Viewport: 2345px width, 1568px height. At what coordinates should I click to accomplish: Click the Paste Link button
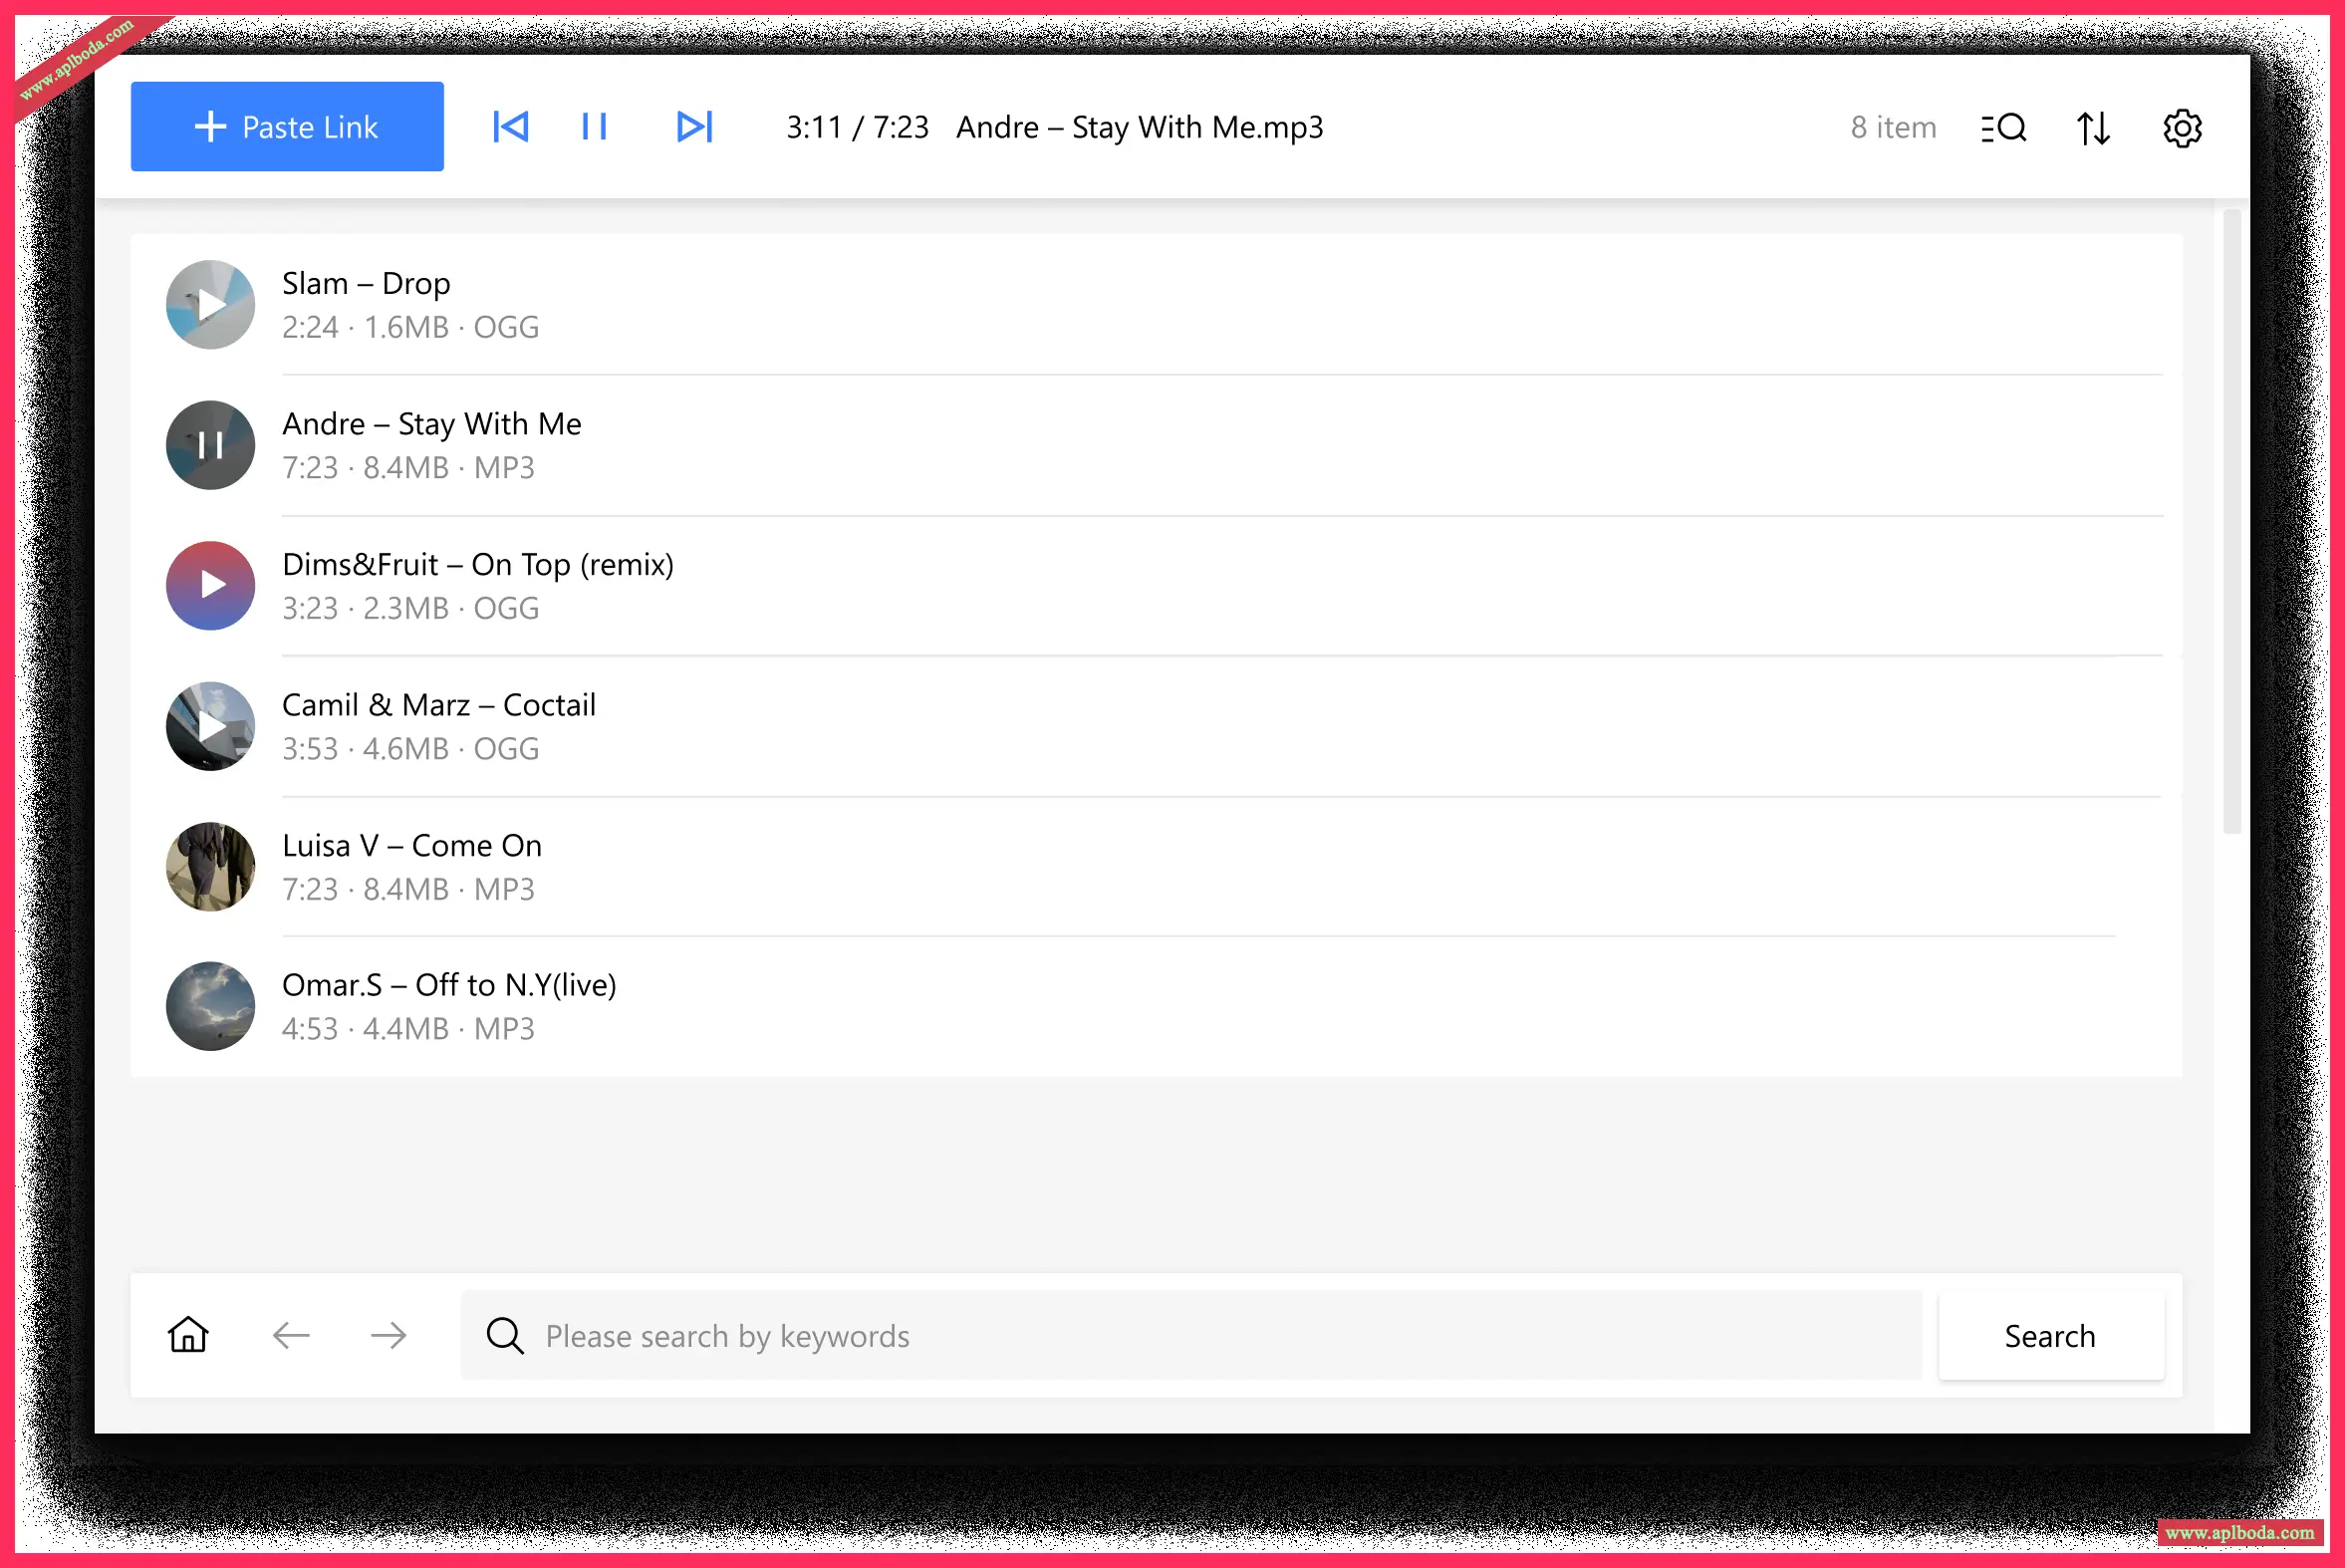(287, 127)
